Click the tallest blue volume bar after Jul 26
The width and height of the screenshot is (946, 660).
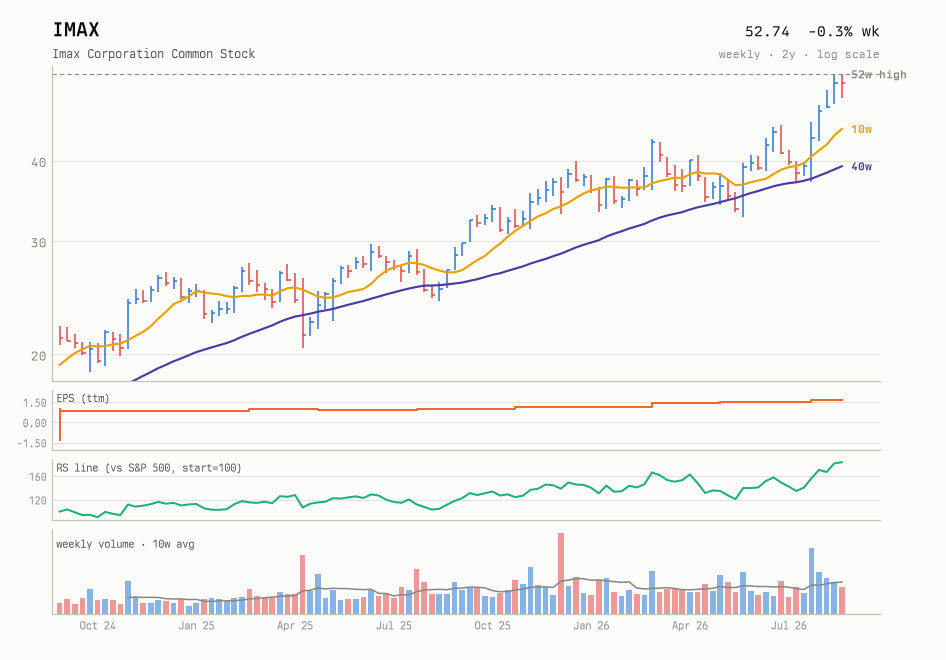click(811, 581)
